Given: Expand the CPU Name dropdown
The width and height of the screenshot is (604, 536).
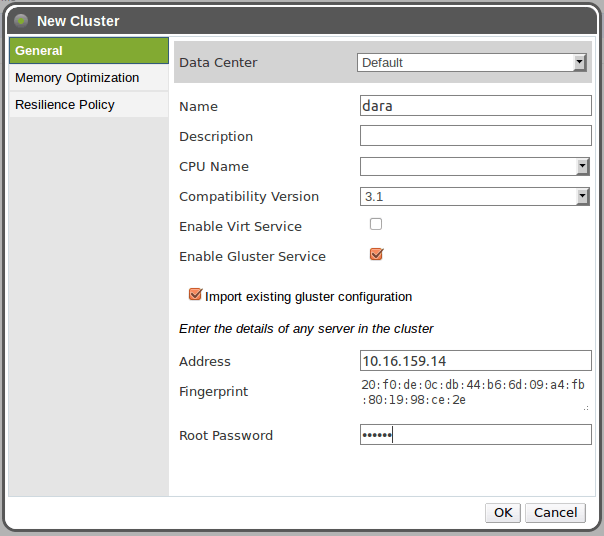Looking at the screenshot, I should (474, 167).
